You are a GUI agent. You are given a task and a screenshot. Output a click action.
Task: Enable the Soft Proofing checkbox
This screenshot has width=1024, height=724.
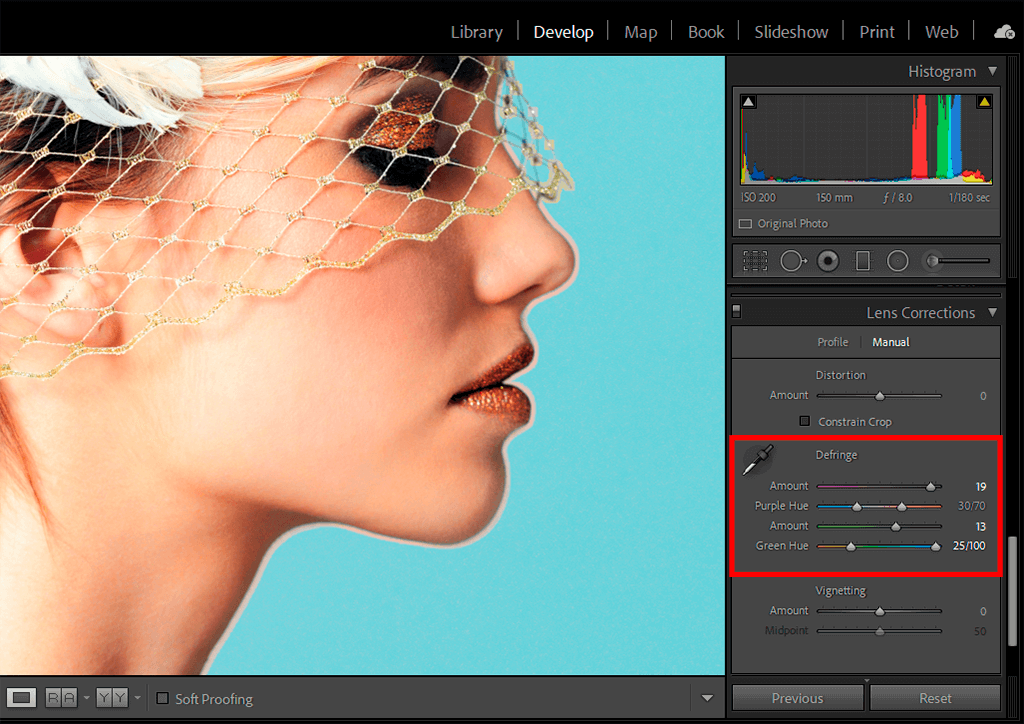coord(163,699)
